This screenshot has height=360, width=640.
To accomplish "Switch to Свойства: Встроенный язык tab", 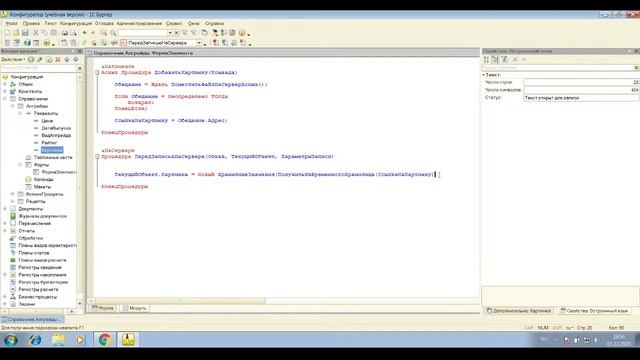I will pos(594,311).
